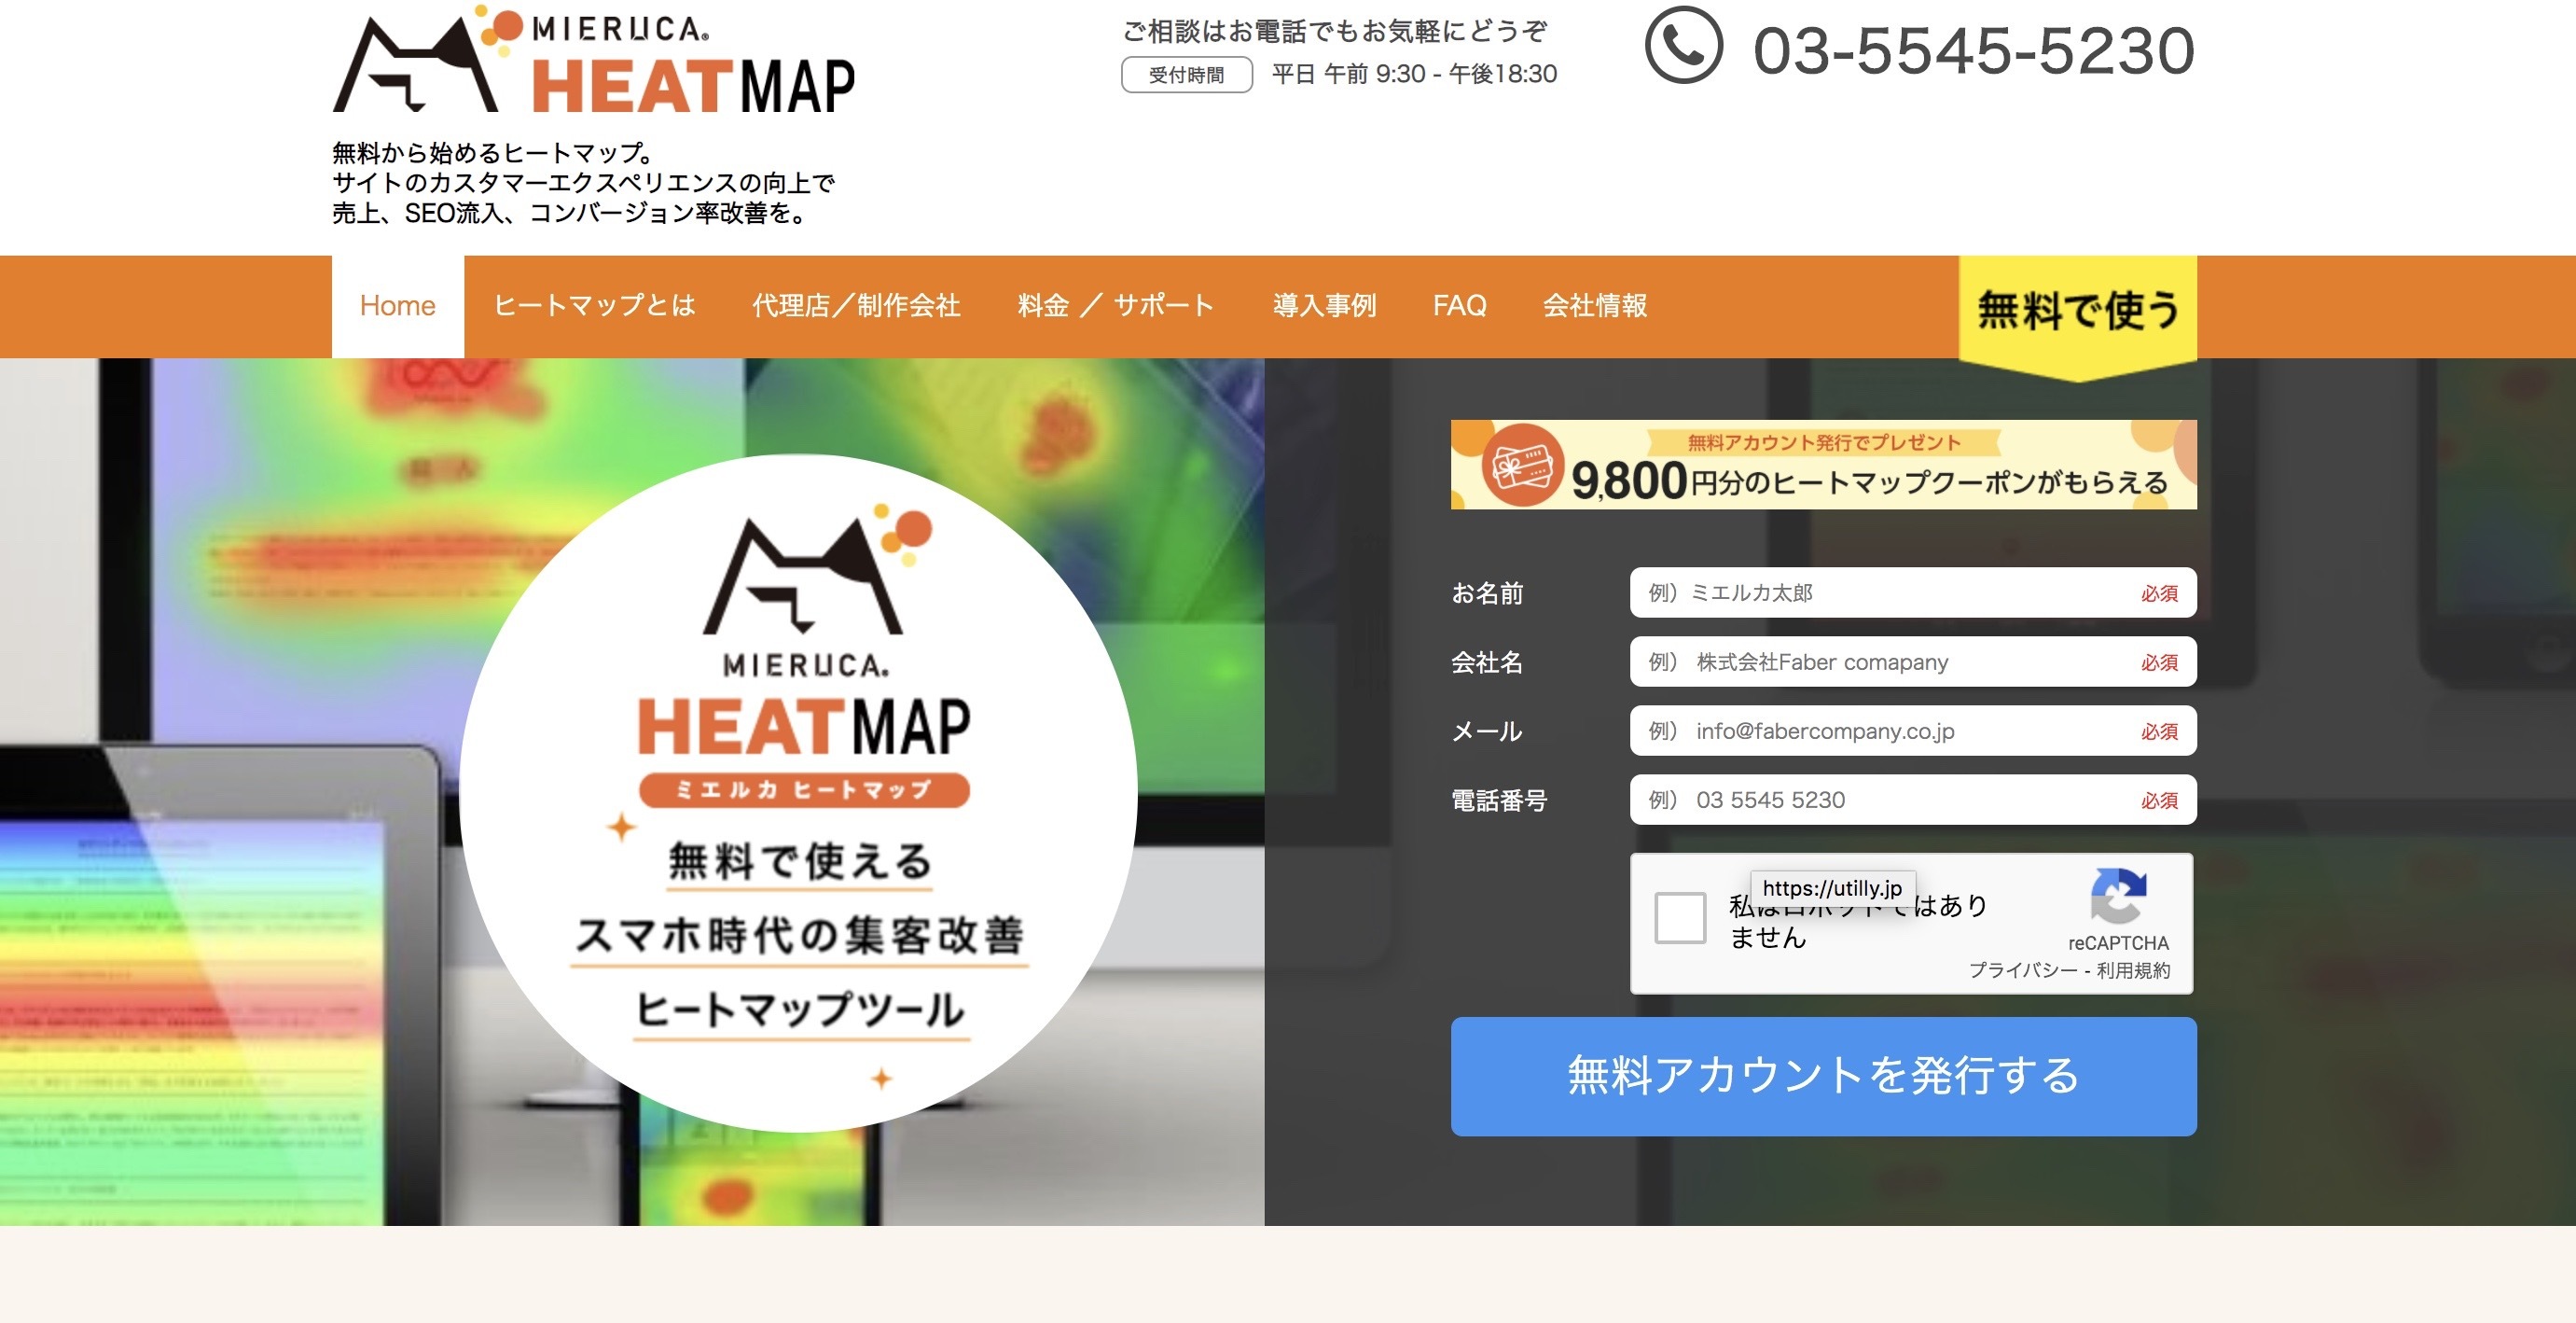The width and height of the screenshot is (2576, 1323).
Task: Click hero text スマホ時代の集客改善
Action: click(x=798, y=936)
